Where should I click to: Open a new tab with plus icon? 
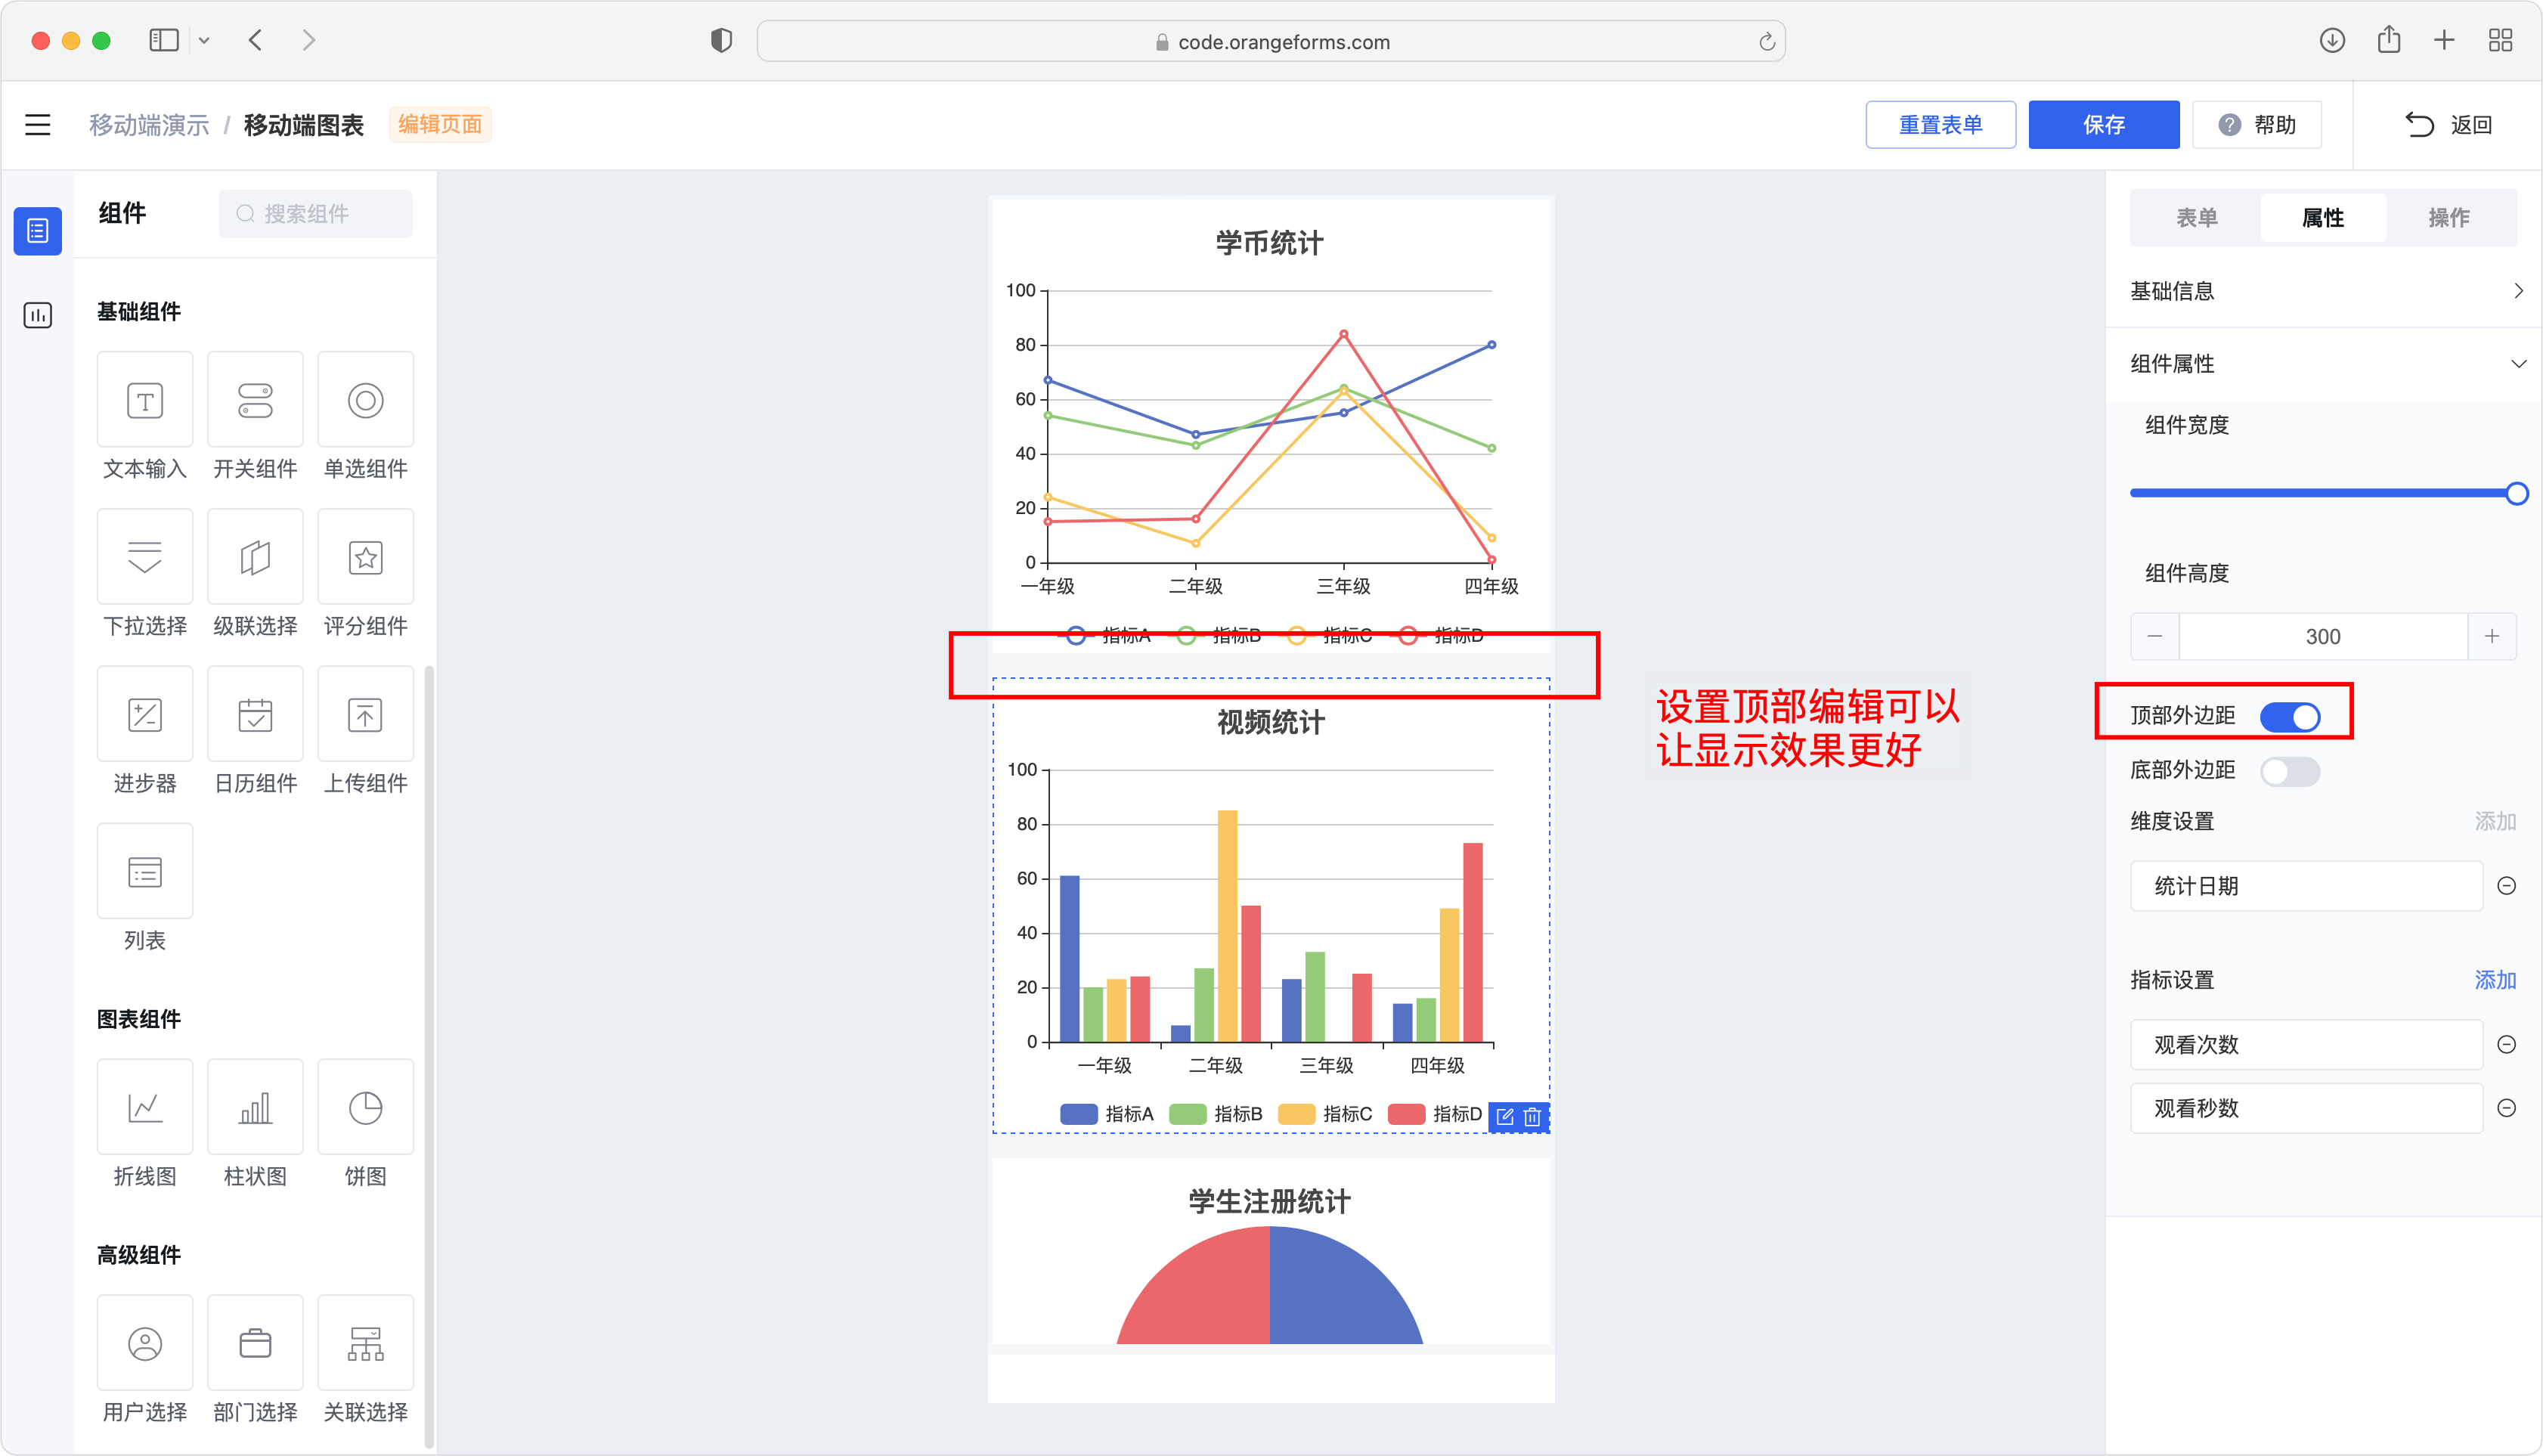click(x=2444, y=40)
